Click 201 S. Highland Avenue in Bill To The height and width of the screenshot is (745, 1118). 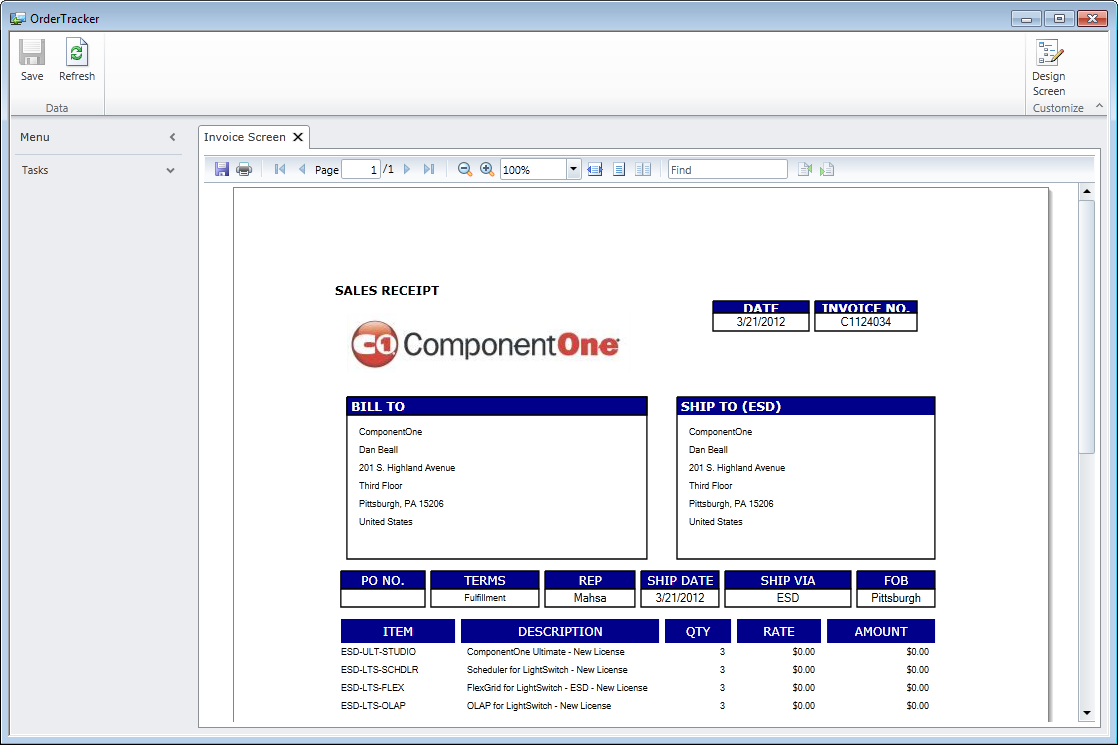tap(406, 468)
